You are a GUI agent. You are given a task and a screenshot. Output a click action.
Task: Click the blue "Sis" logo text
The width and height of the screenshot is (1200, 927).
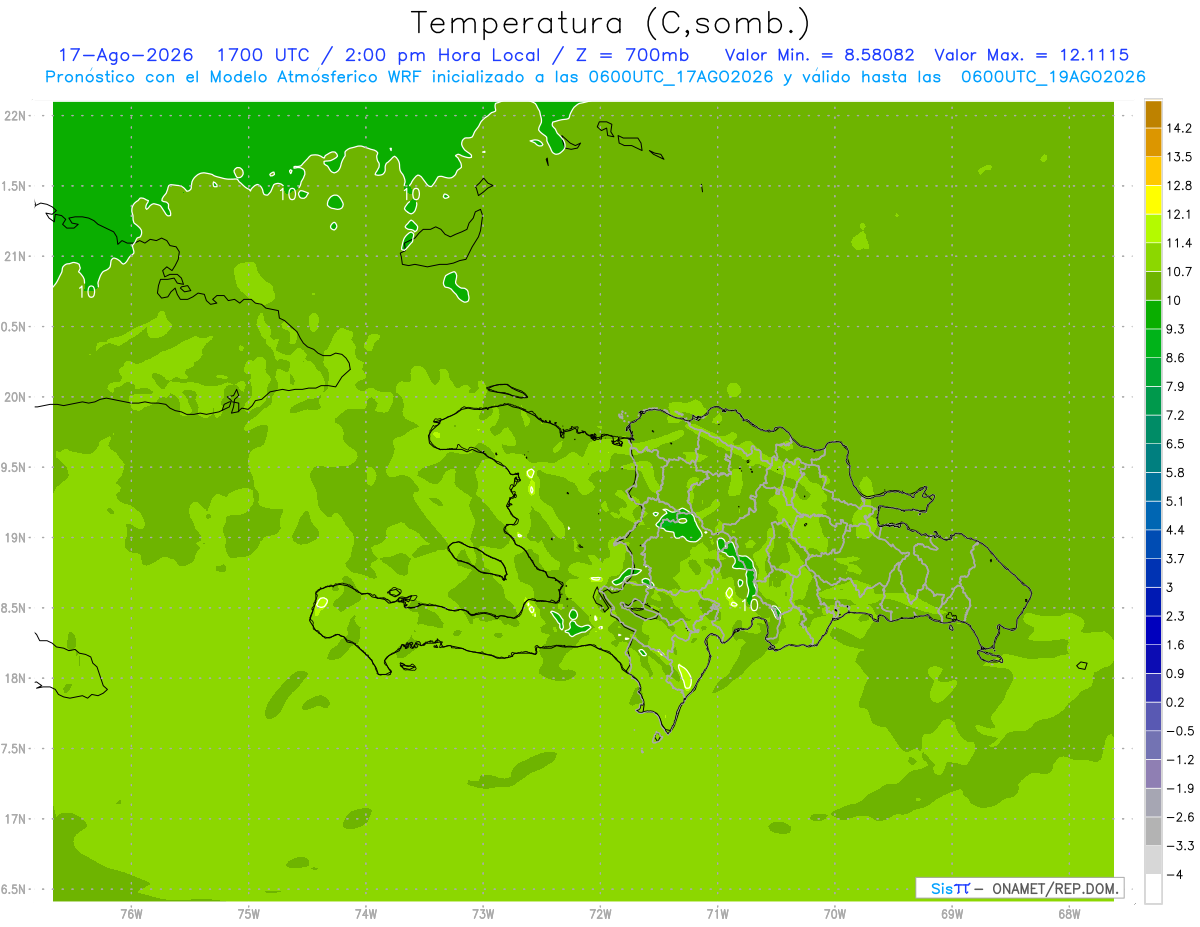pos(942,888)
